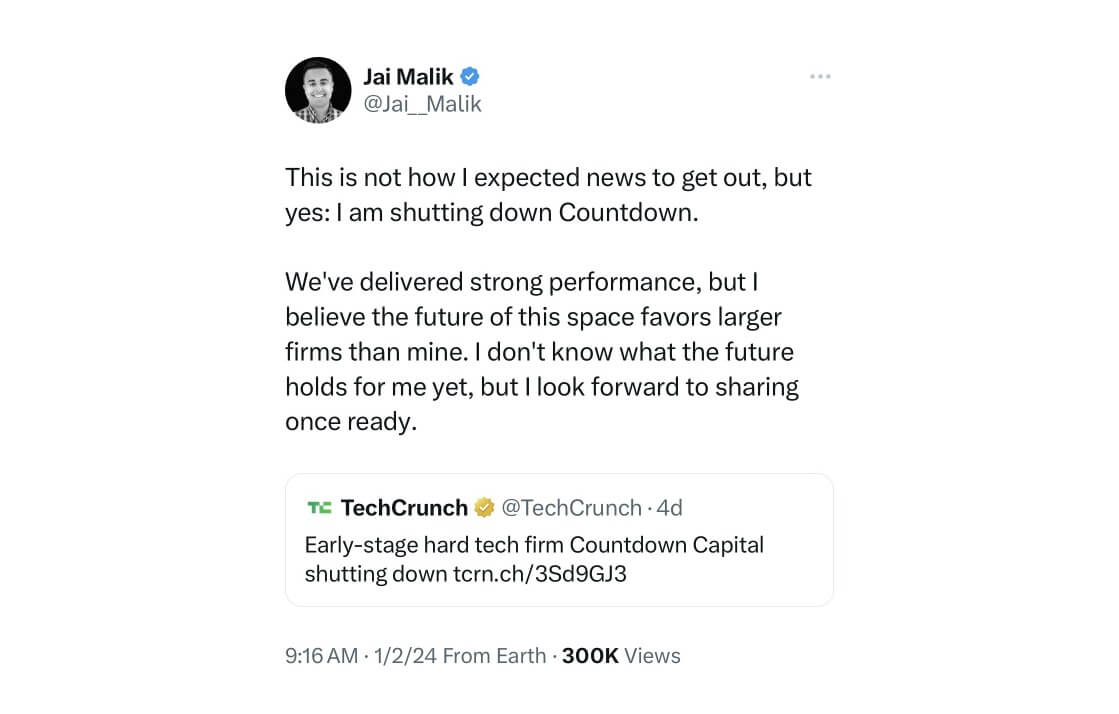Click the 'Views' label
This screenshot has width=1119, height=714.
pos(653,656)
